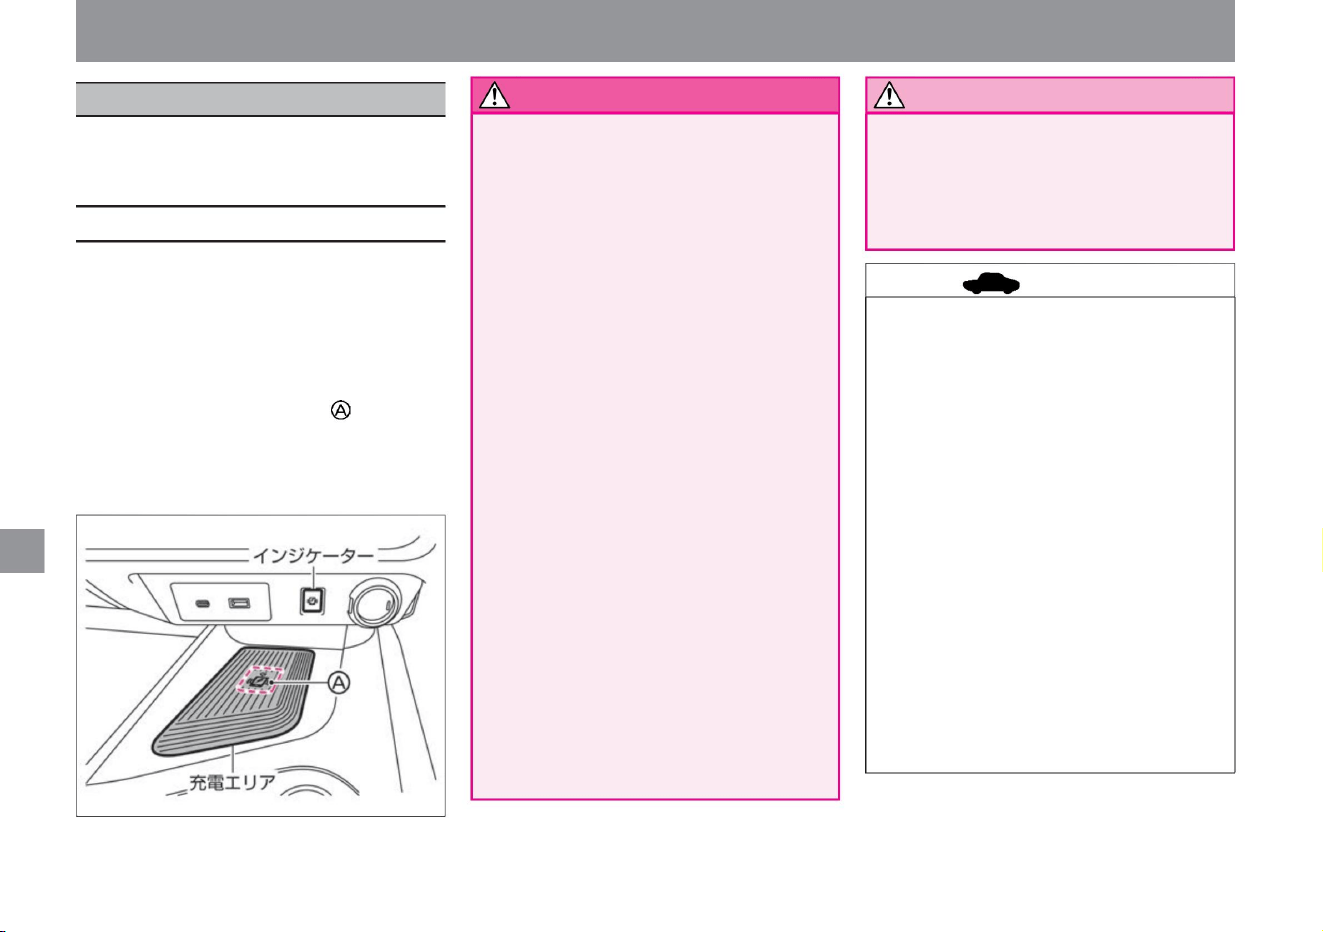Click the black car silhouette icon
1323x932 pixels.
click(991, 284)
